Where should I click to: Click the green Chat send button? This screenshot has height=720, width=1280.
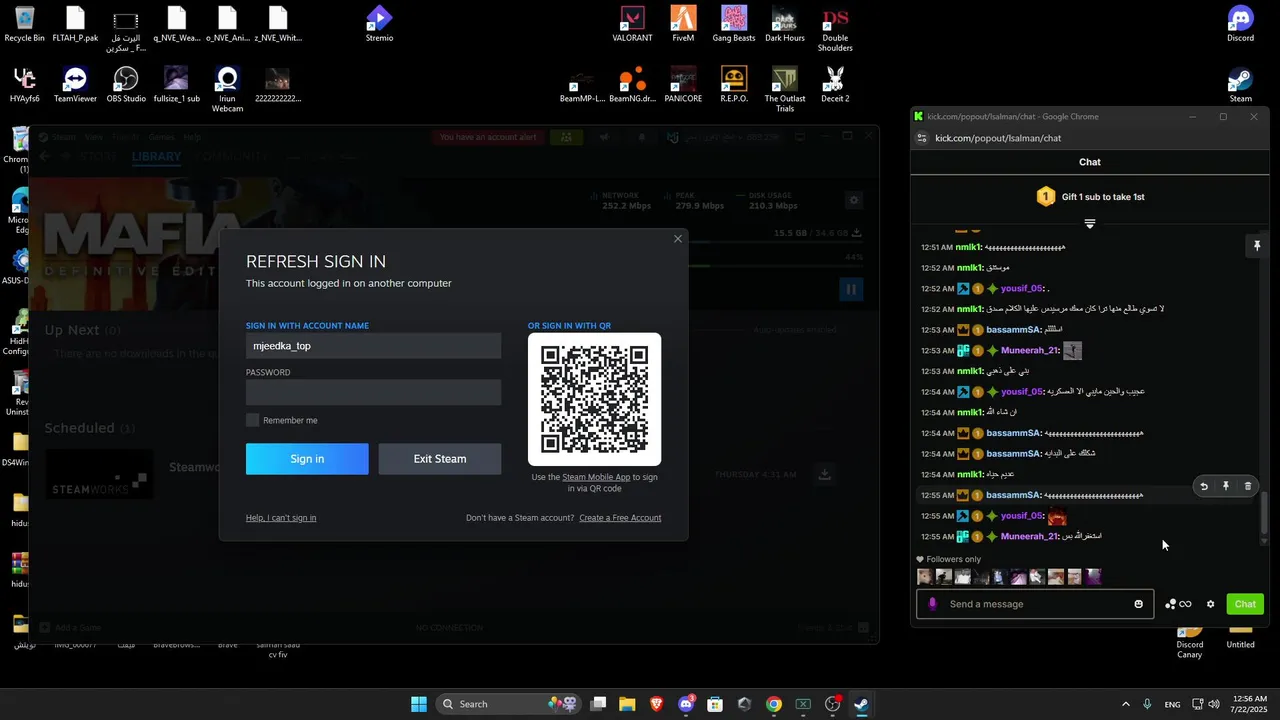tap(1245, 604)
